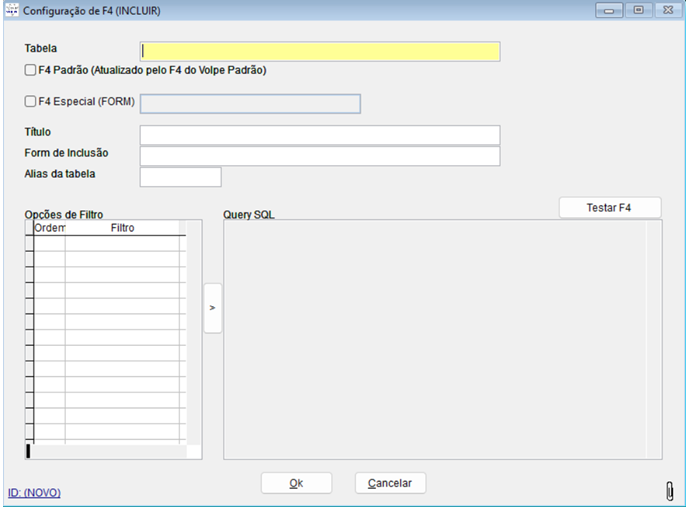Click the Testar F4 button
686x507 pixels.
(610, 207)
